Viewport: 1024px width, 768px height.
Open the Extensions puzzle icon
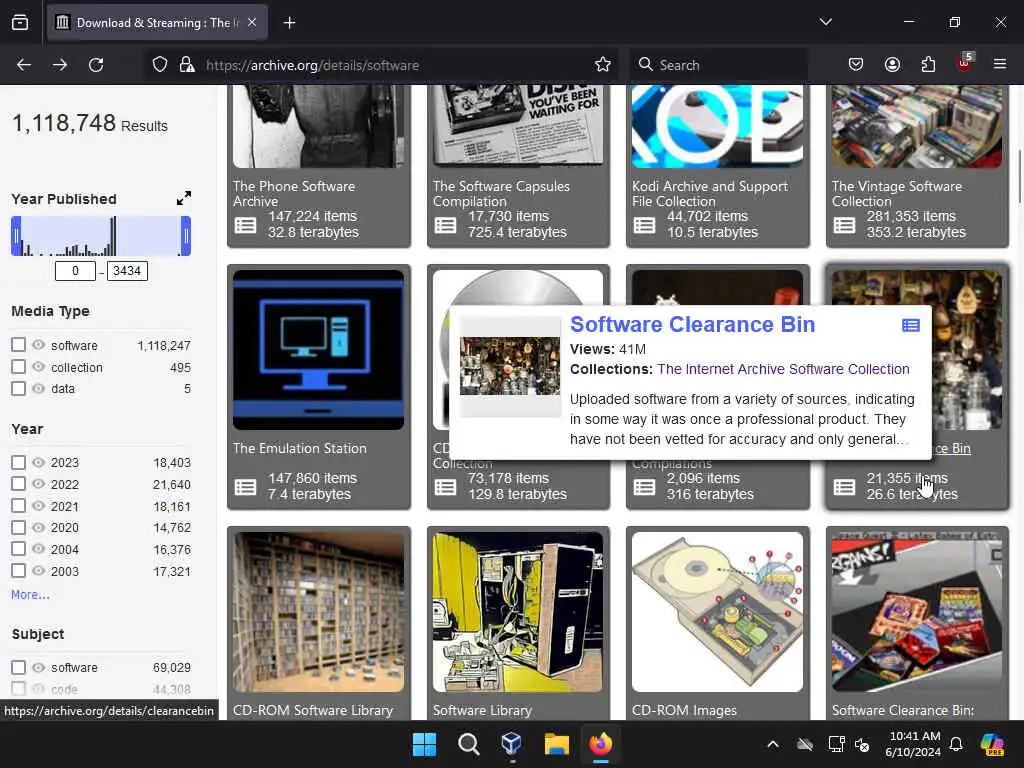[x=928, y=65]
